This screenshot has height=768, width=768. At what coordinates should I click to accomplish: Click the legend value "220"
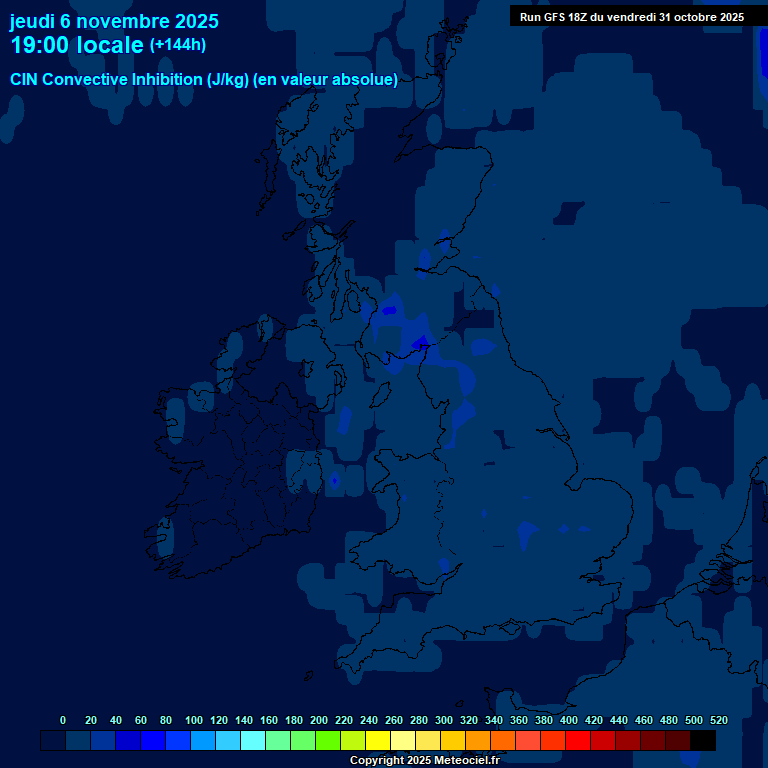point(344,720)
